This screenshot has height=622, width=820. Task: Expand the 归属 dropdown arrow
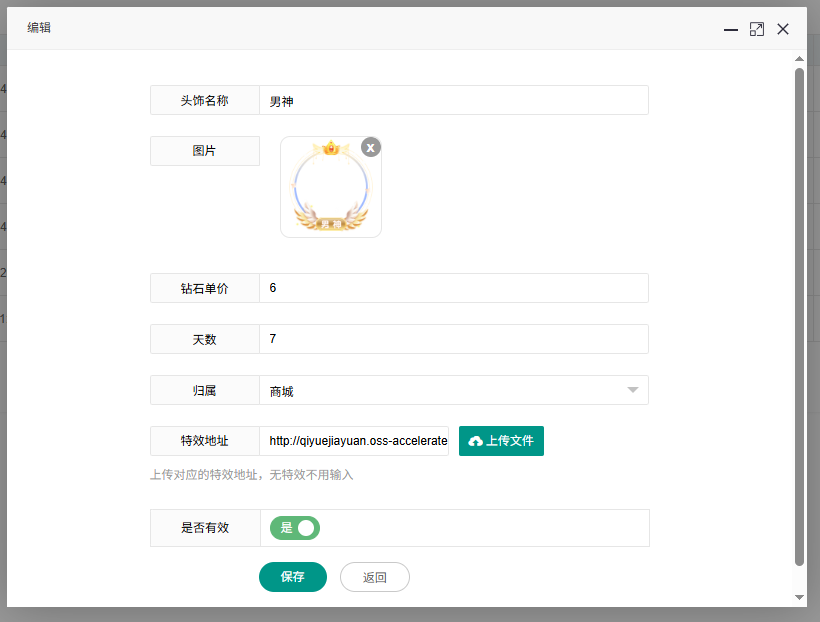632,390
